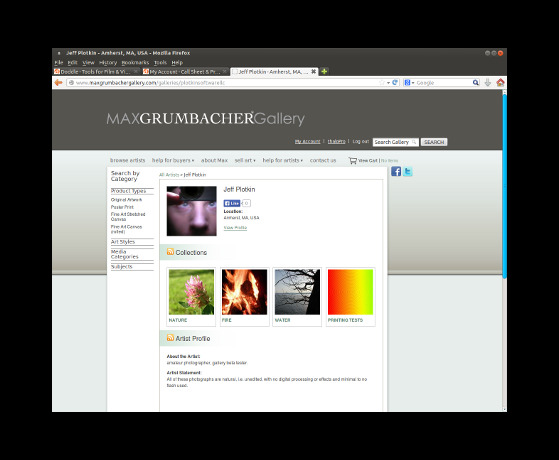
Task: Open the My Account link
Action: [307, 142]
